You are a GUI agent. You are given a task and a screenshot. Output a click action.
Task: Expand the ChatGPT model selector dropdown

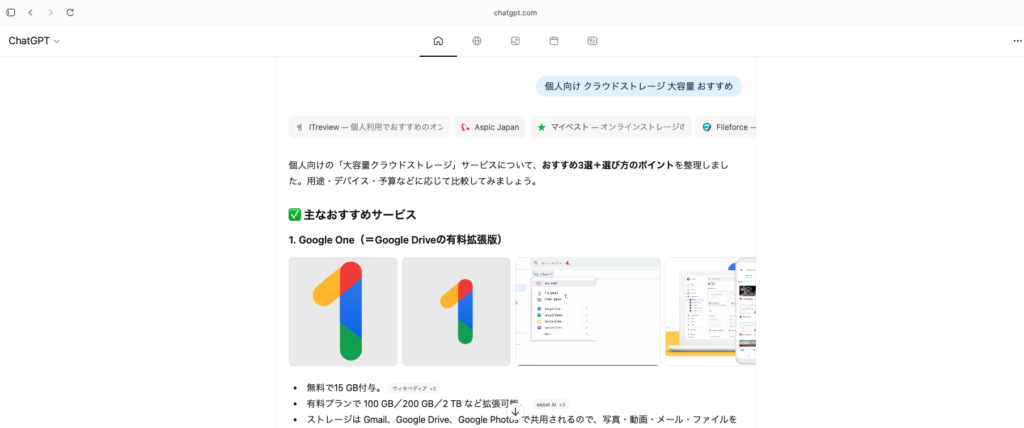pos(35,41)
